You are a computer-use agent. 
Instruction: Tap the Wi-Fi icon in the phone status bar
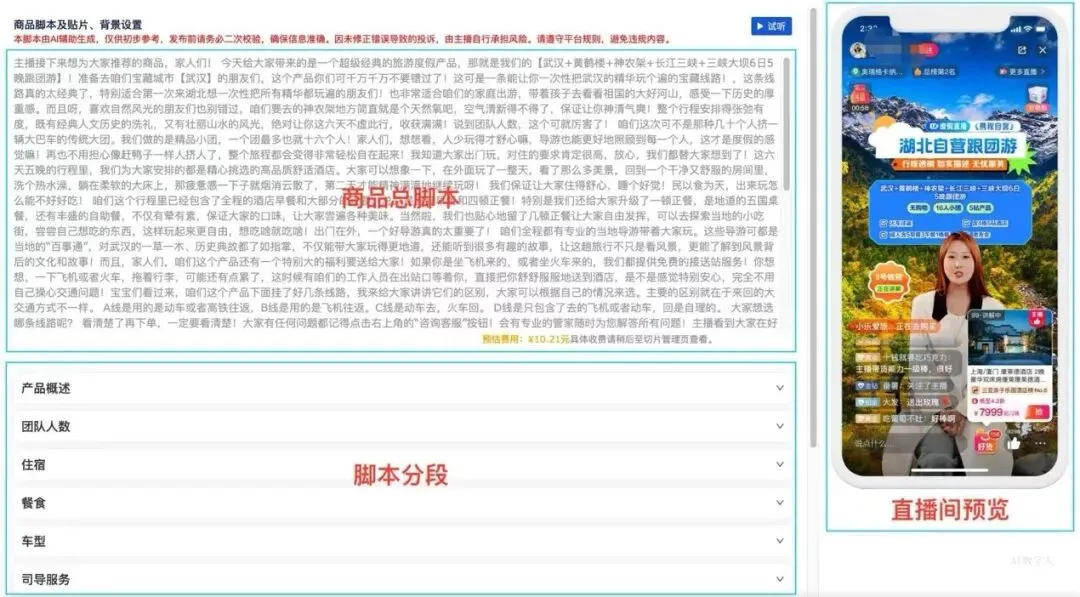tap(1028, 28)
